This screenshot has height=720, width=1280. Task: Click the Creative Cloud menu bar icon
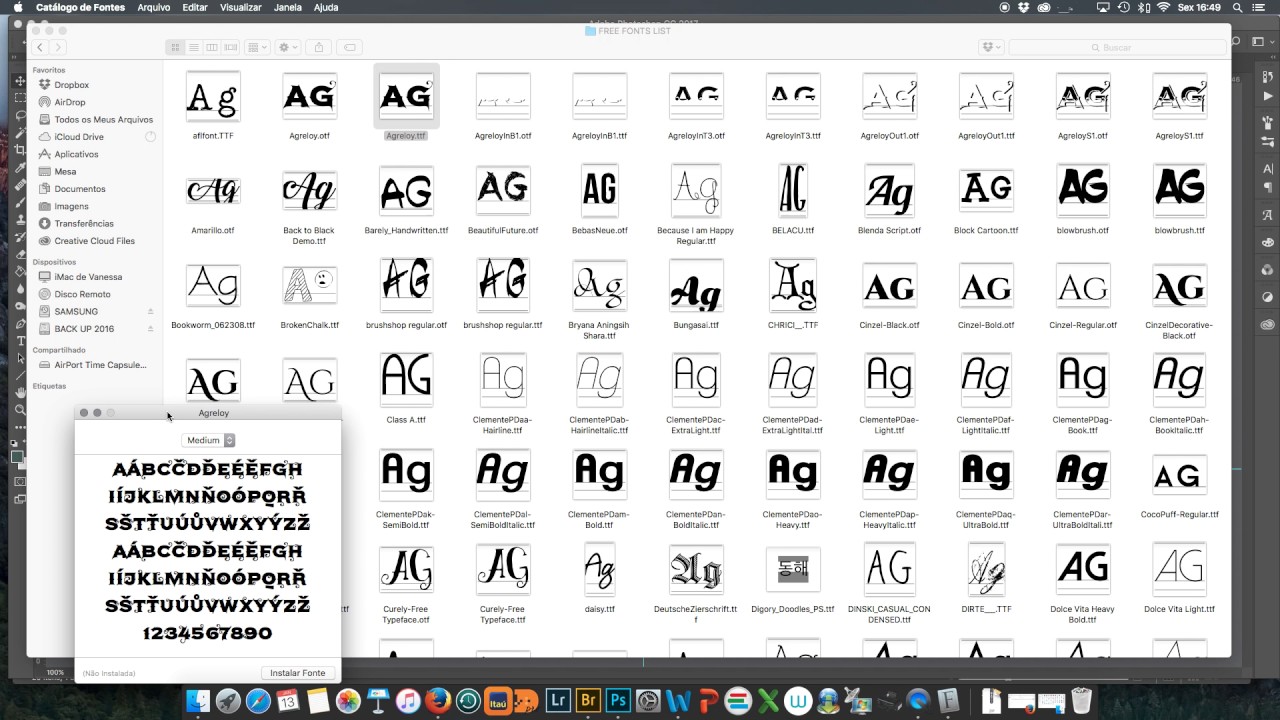click(1044, 7)
